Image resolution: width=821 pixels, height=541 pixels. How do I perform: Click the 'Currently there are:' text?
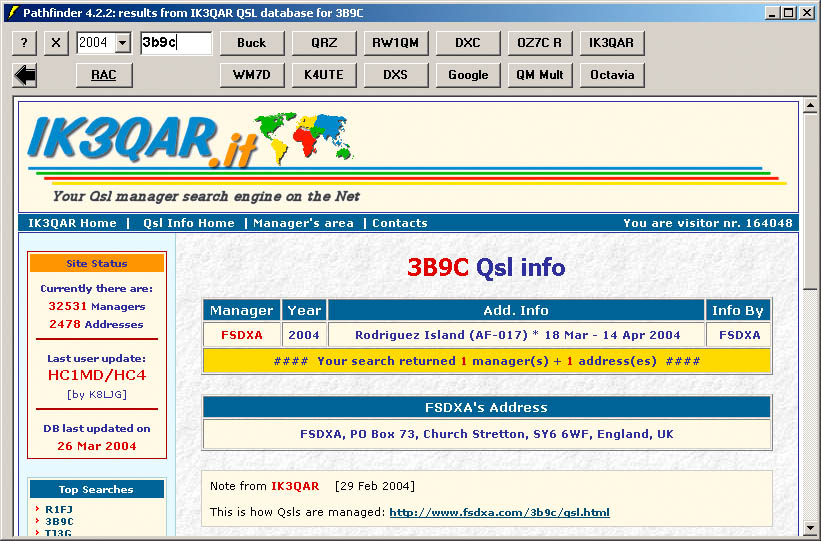[x=97, y=289]
